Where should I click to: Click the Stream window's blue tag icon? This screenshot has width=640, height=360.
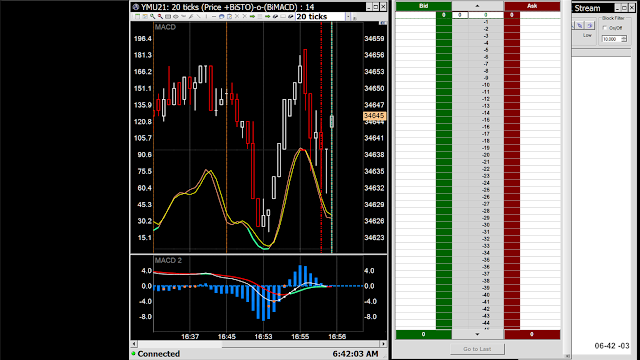(580, 25)
